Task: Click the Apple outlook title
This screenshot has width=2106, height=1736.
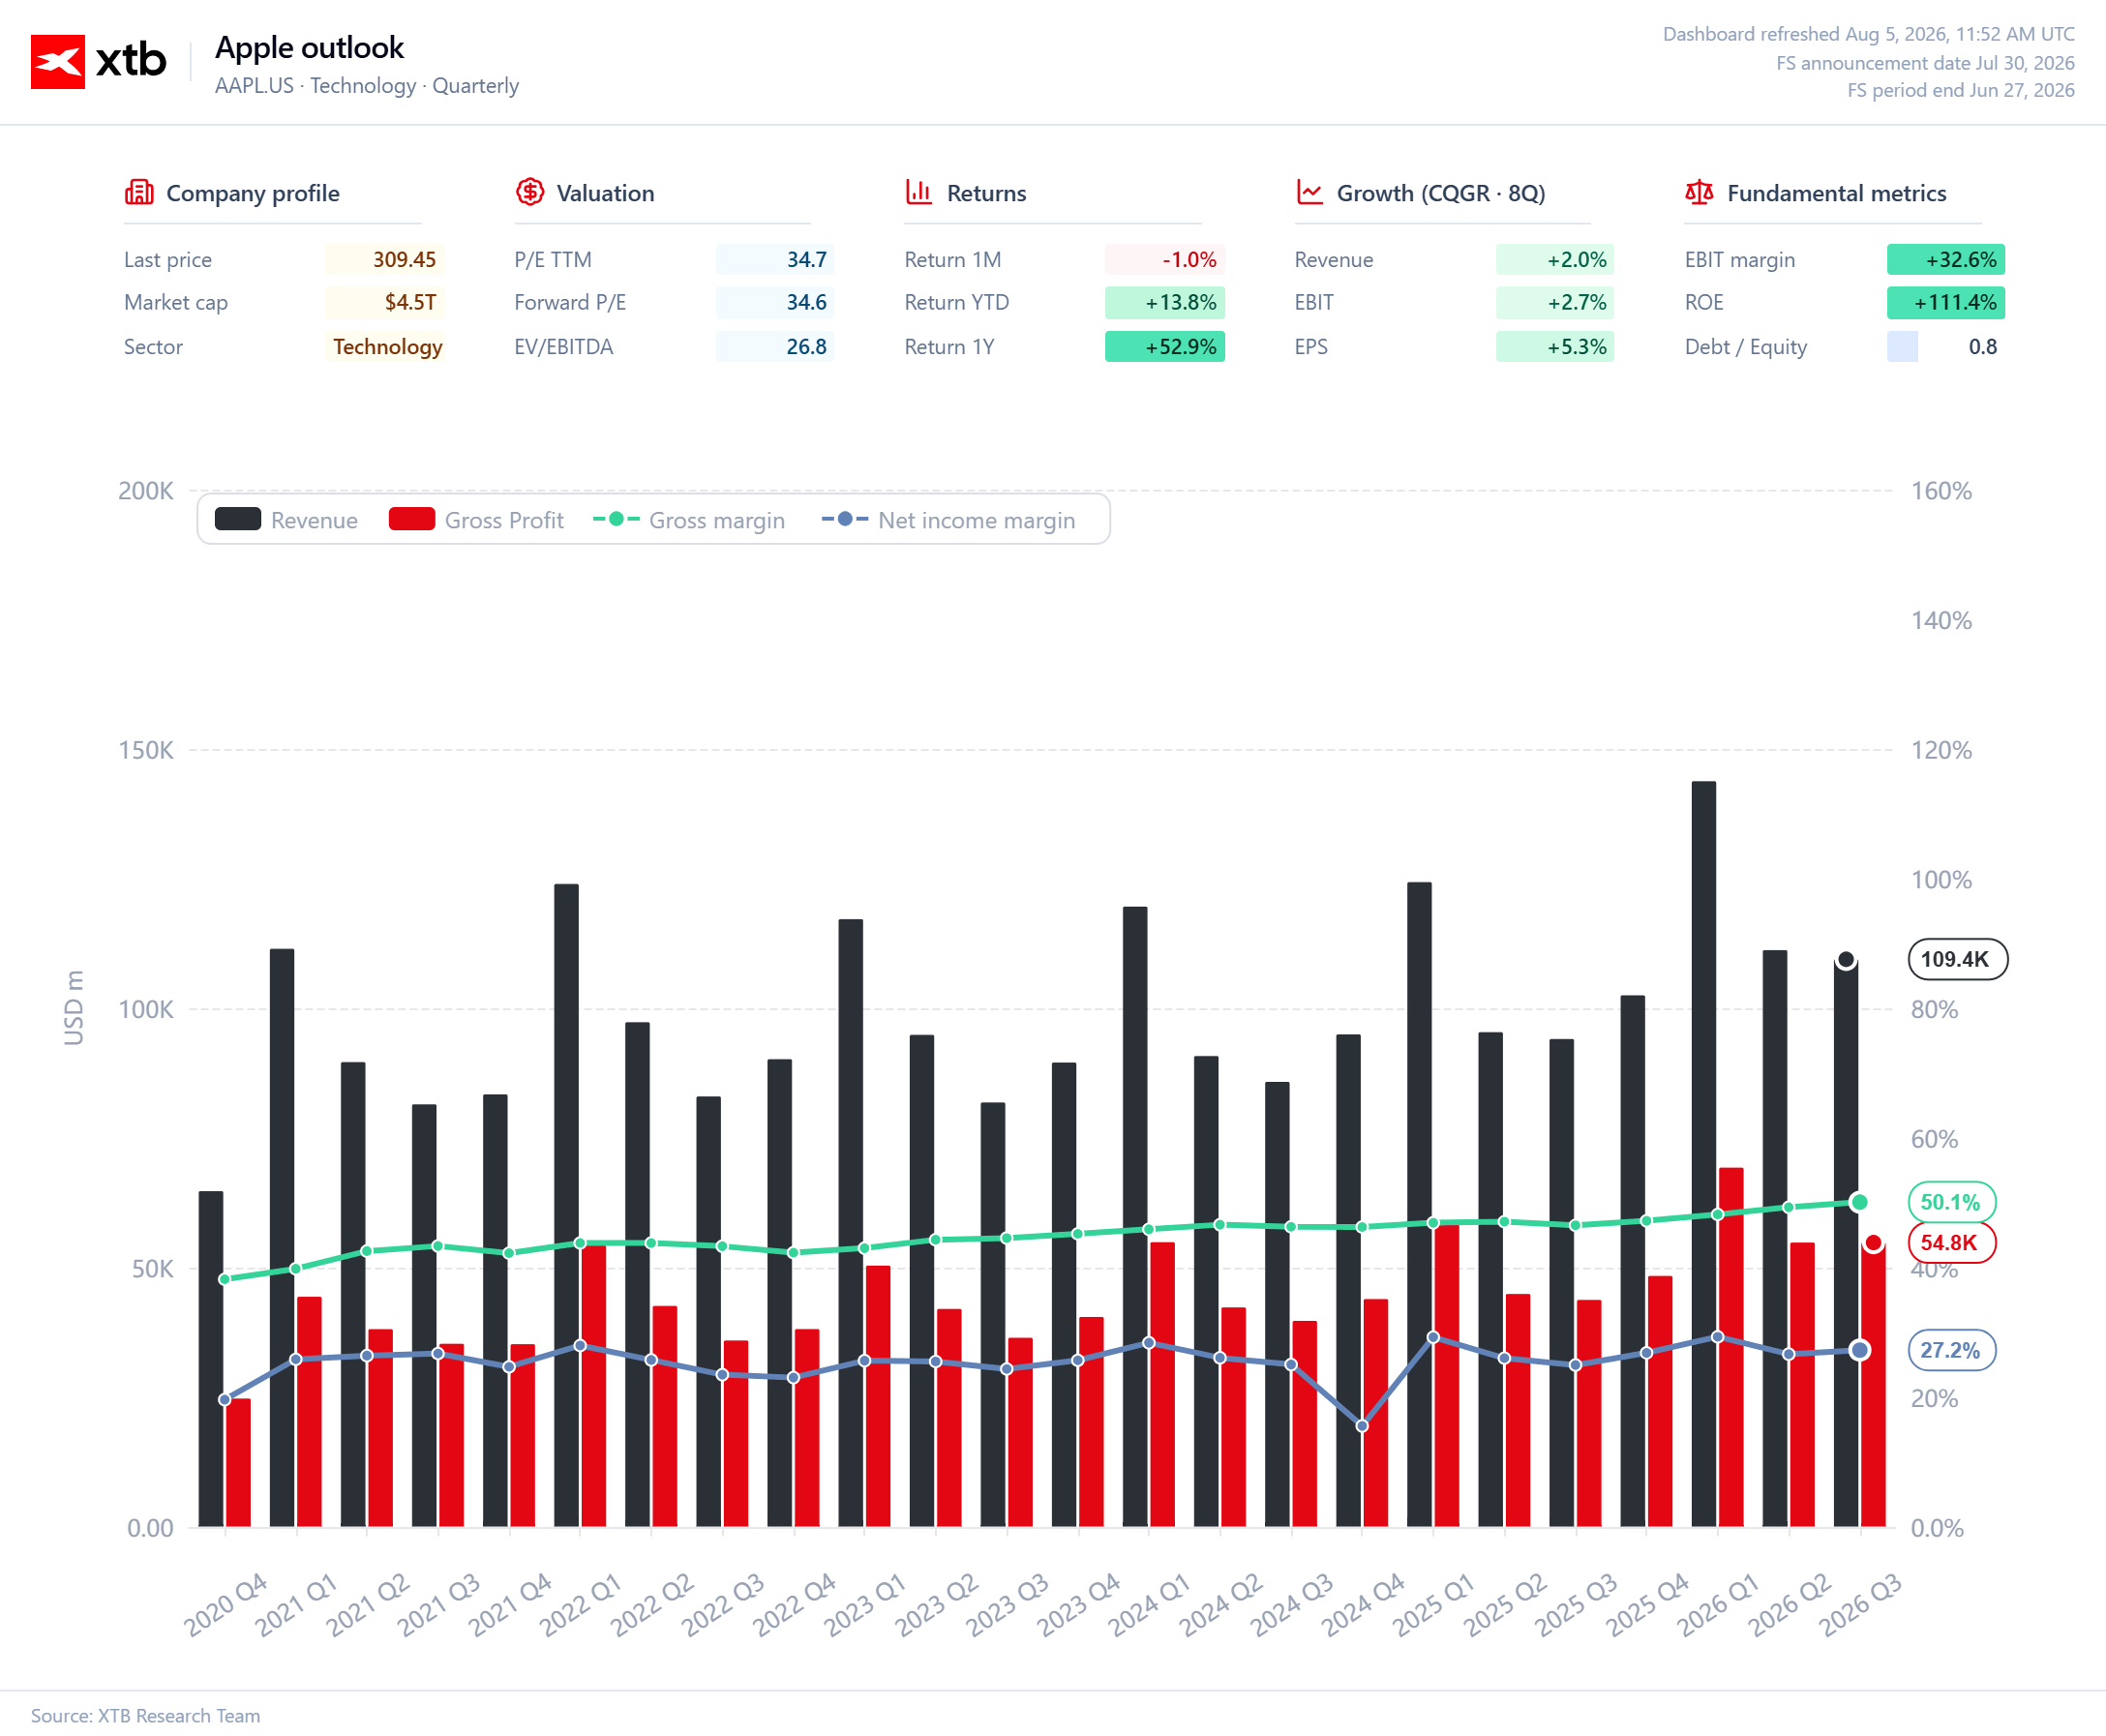Action: (309, 47)
